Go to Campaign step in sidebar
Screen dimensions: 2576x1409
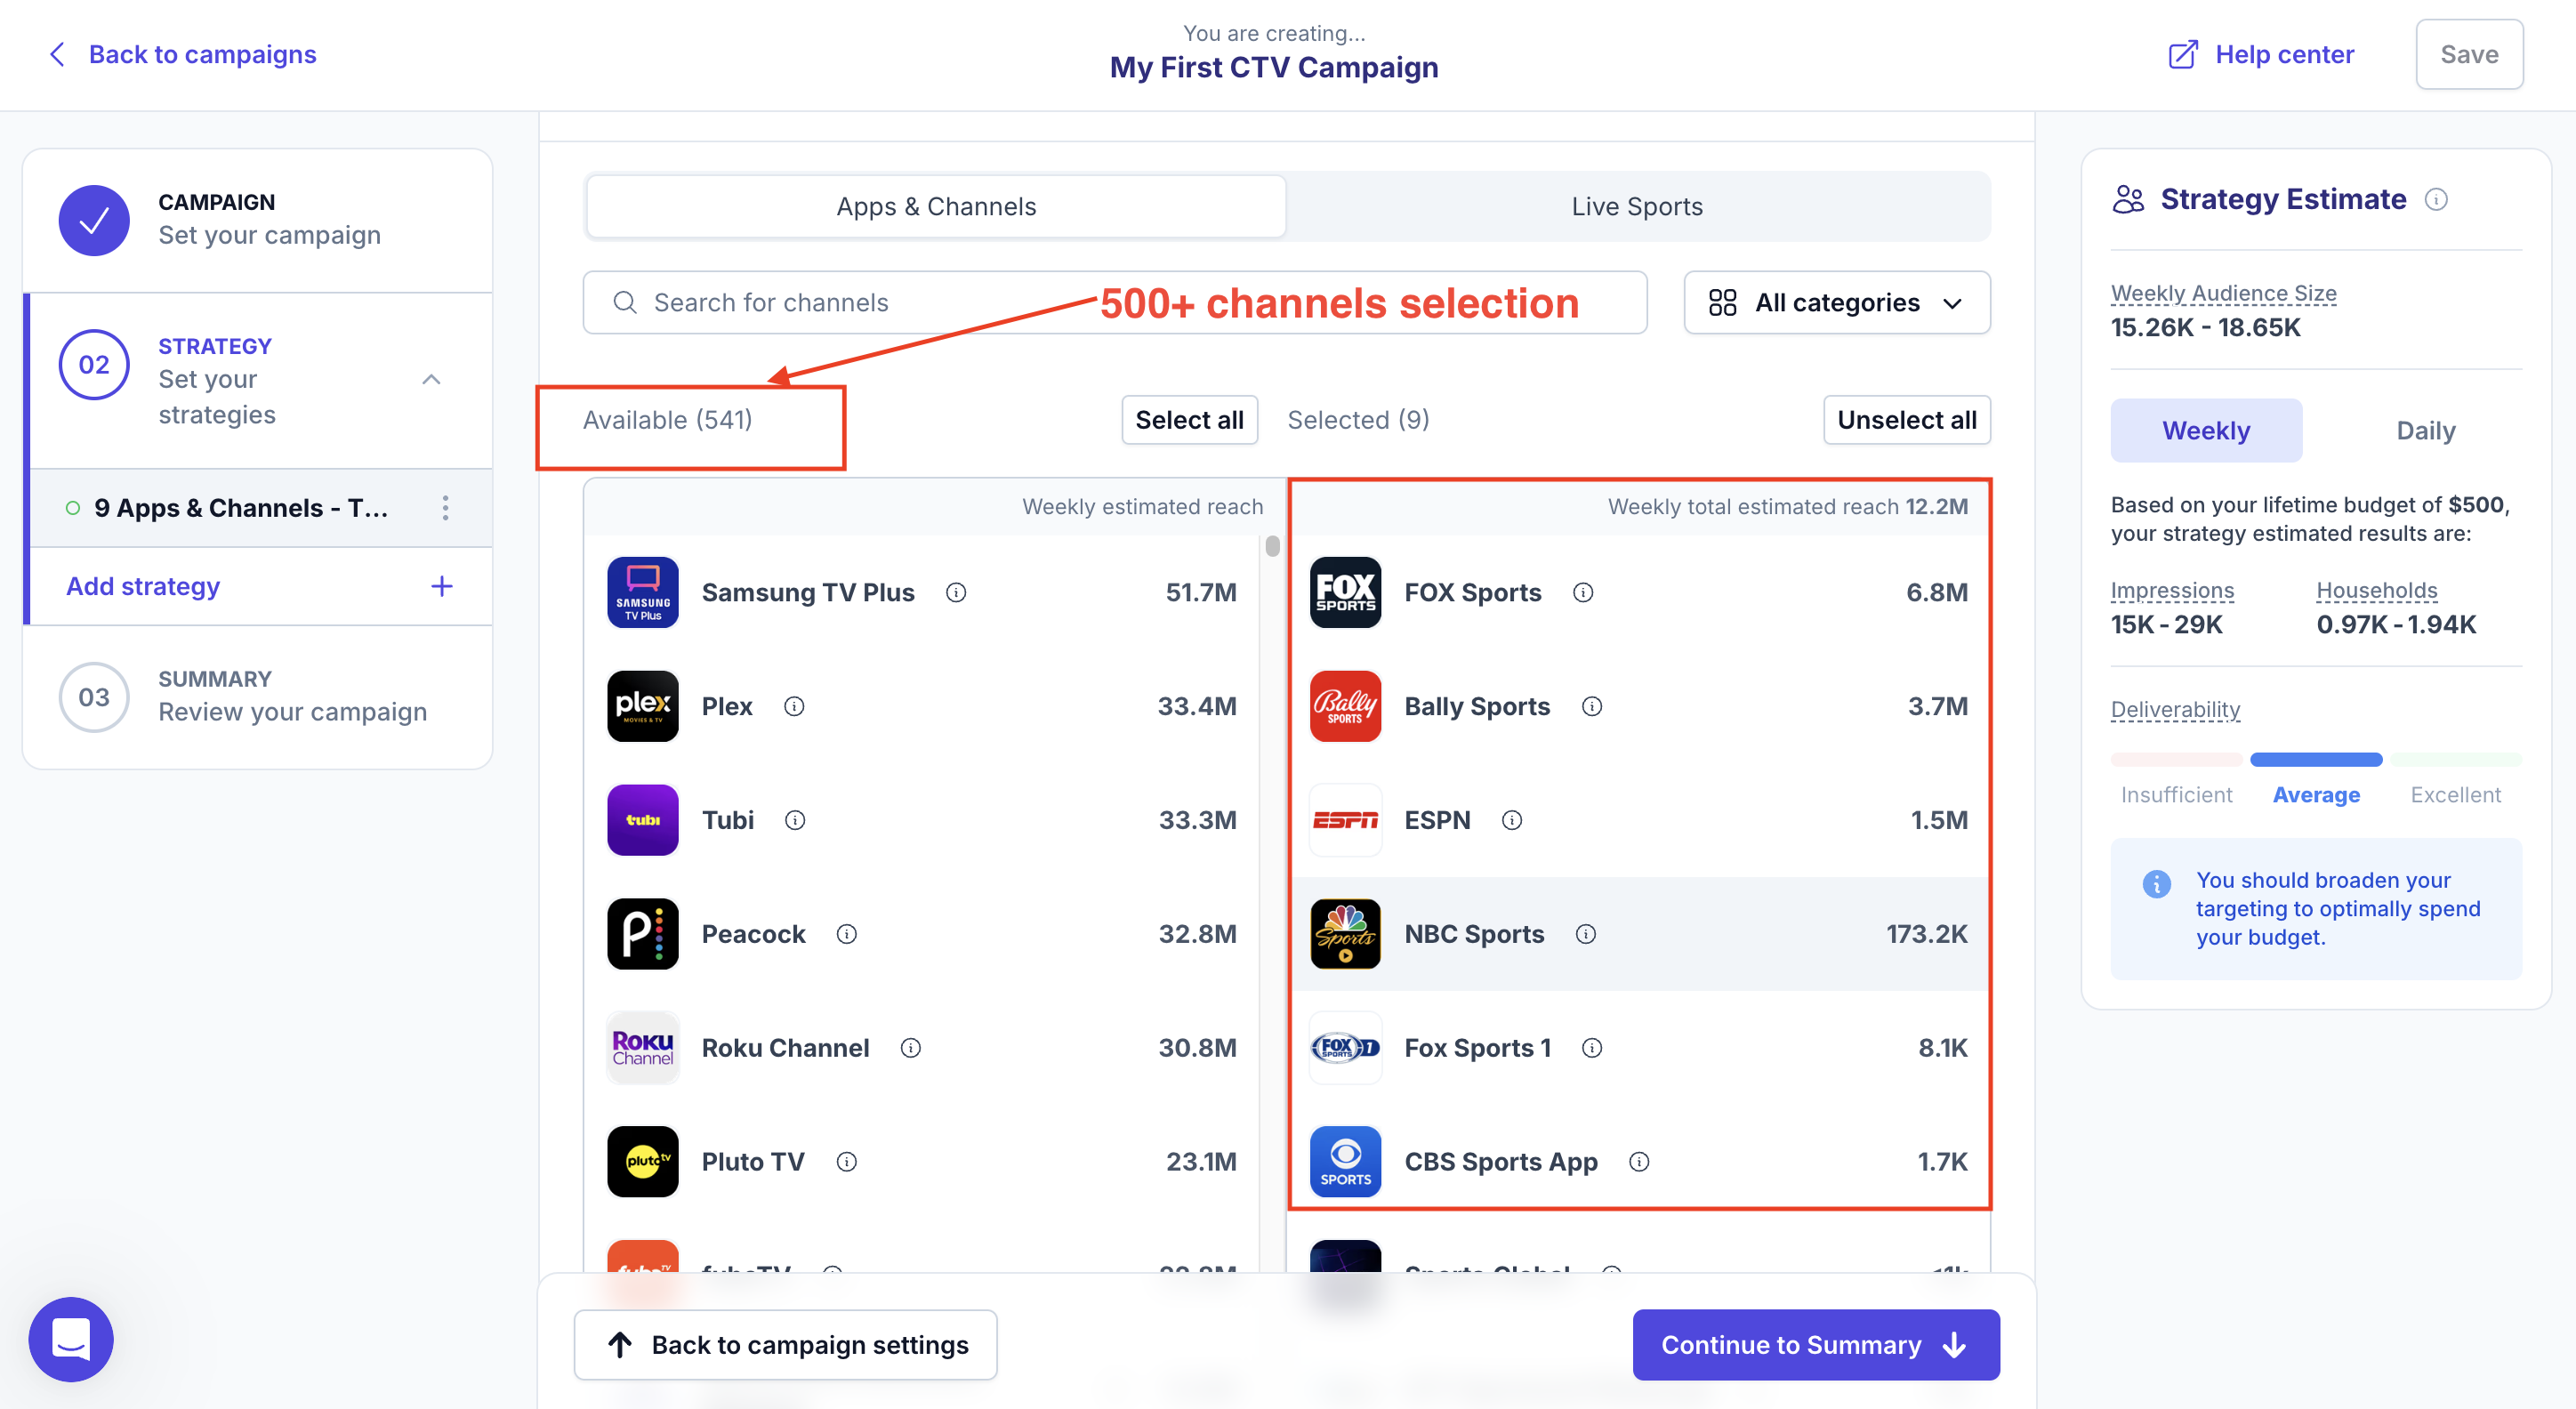click(x=258, y=220)
